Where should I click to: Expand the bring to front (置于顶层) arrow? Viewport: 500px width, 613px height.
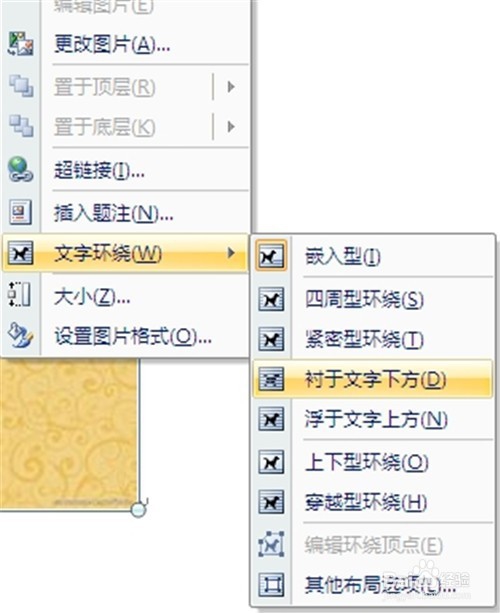pos(231,87)
